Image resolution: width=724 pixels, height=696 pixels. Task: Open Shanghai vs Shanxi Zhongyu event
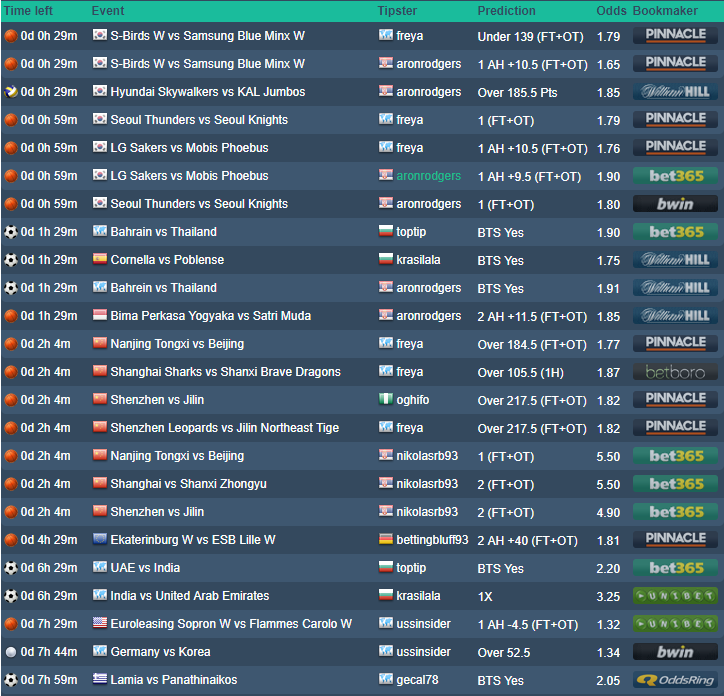pyautogui.click(x=188, y=484)
